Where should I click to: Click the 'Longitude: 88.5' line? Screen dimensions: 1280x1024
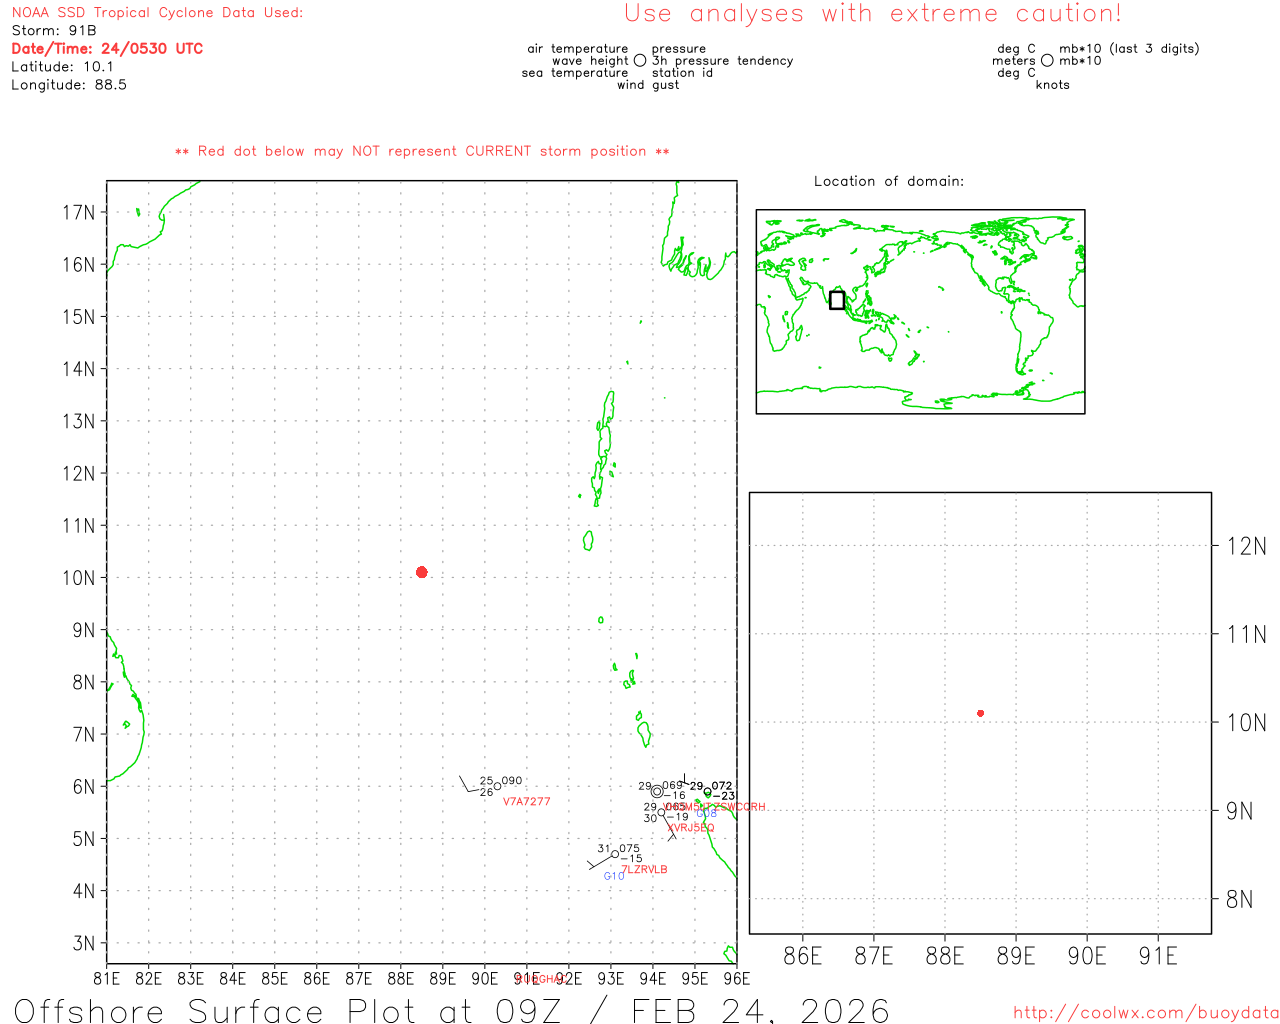[x=69, y=85]
